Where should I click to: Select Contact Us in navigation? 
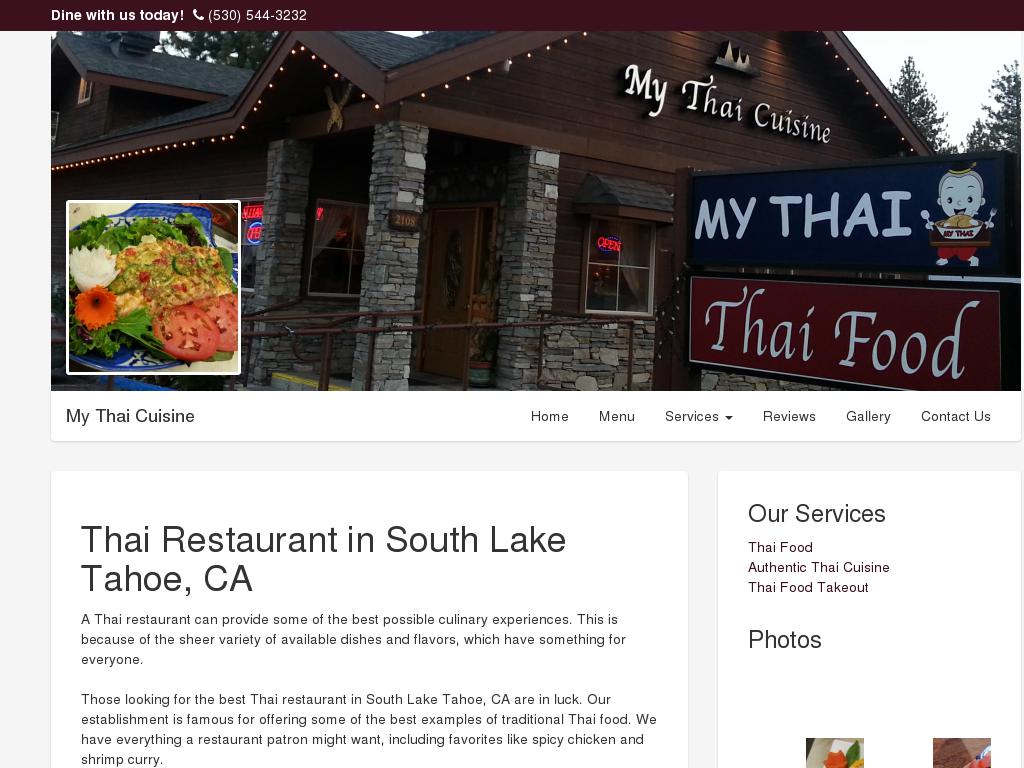[955, 416]
